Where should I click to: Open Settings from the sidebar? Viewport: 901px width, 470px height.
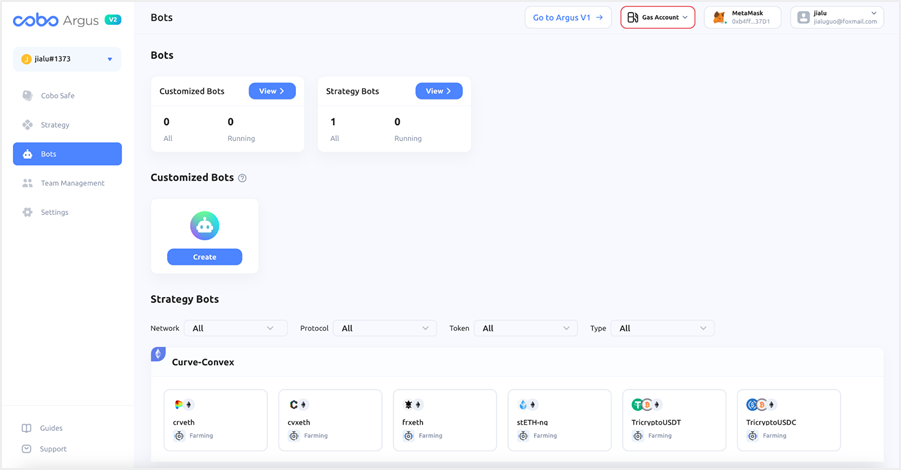click(54, 212)
